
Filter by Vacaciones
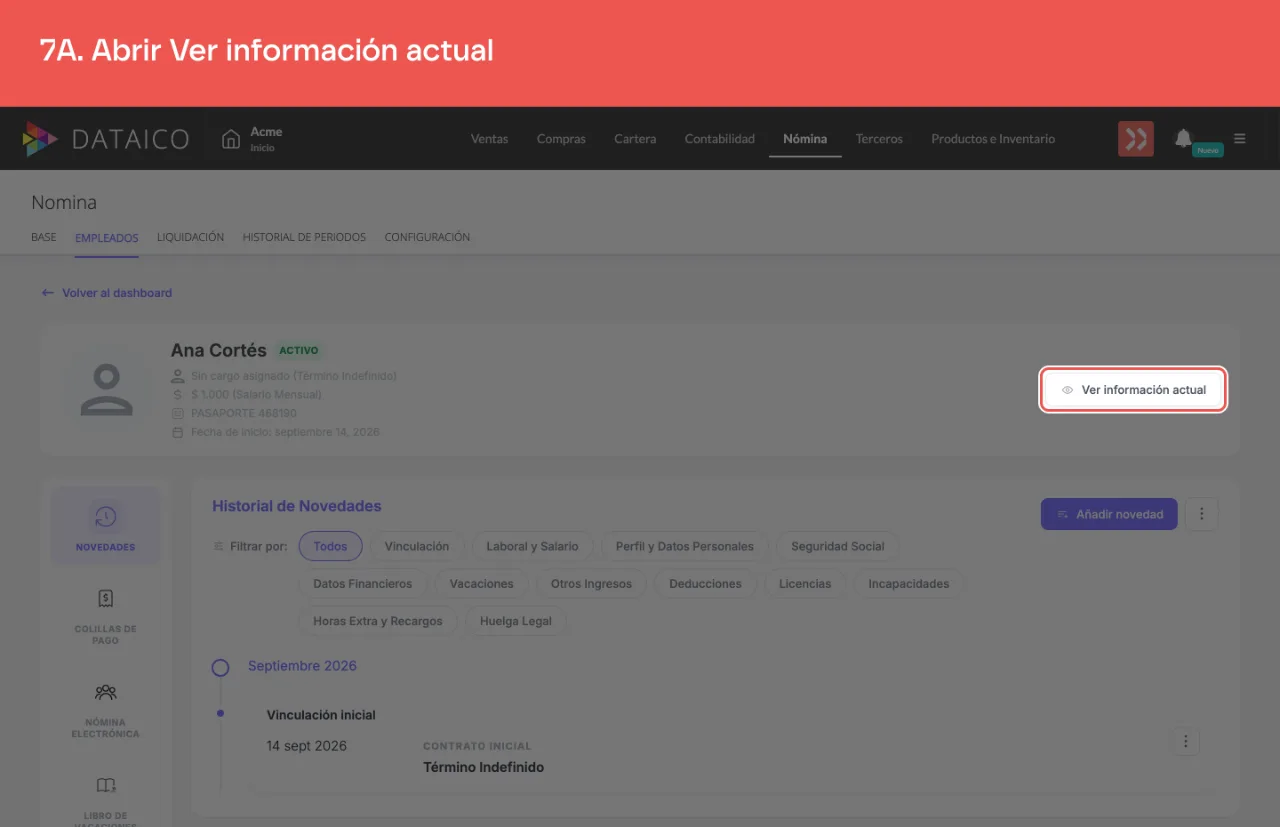[481, 583]
